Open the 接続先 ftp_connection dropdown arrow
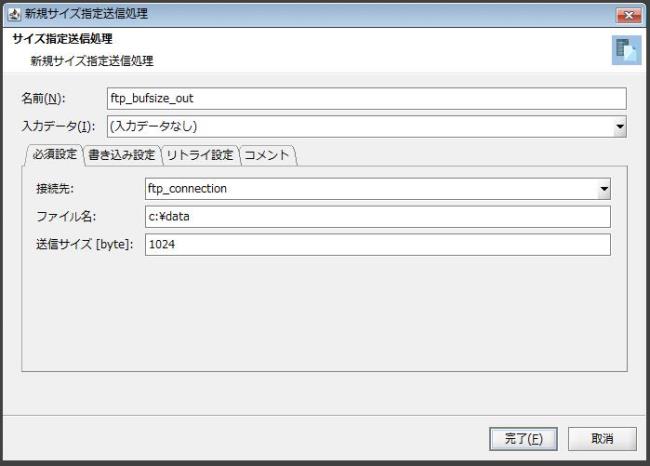Image resolution: width=650 pixels, height=466 pixels. pyautogui.click(x=603, y=188)
